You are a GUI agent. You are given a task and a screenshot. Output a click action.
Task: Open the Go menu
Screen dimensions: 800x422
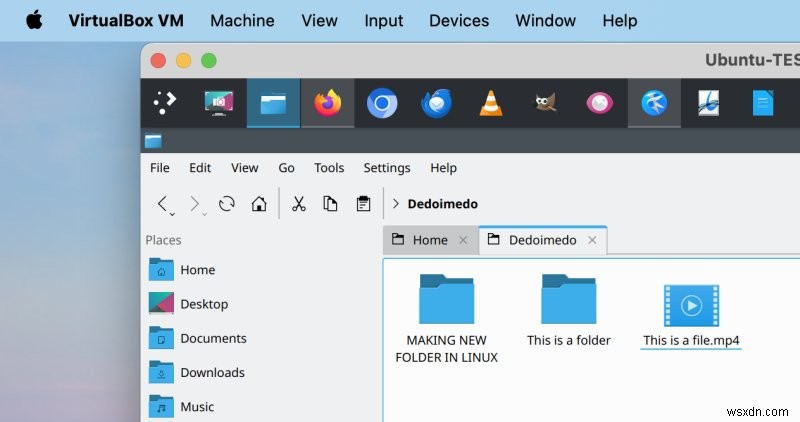point(286,168)
